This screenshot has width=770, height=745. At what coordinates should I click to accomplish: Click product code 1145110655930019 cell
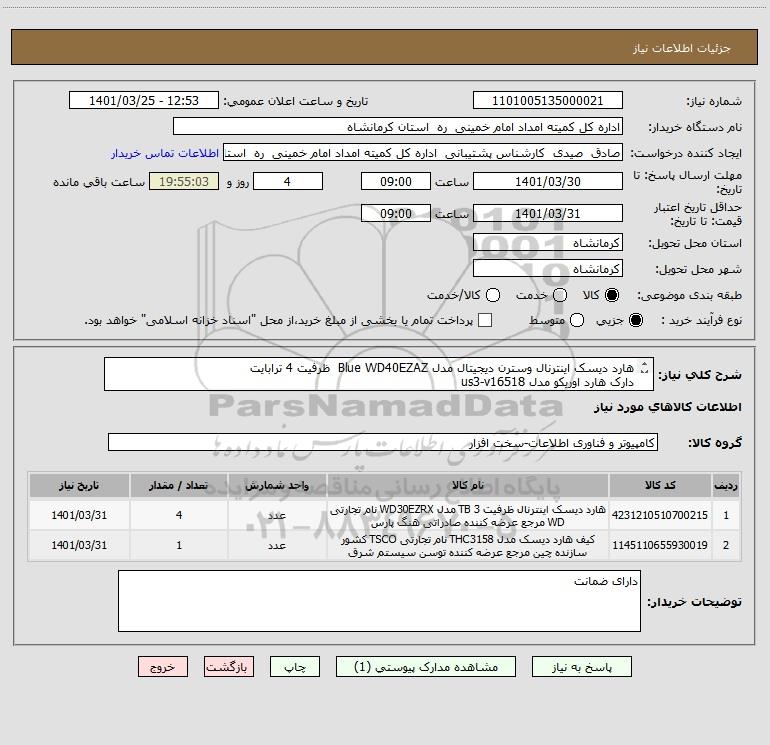tap(660, 545)
